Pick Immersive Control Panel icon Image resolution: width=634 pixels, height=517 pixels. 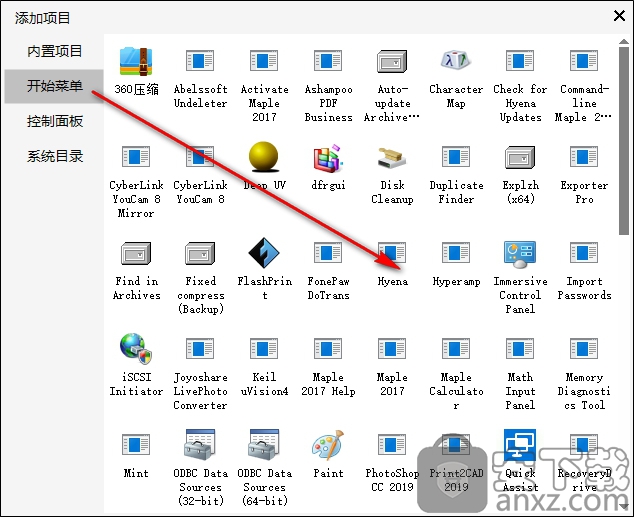520,254
